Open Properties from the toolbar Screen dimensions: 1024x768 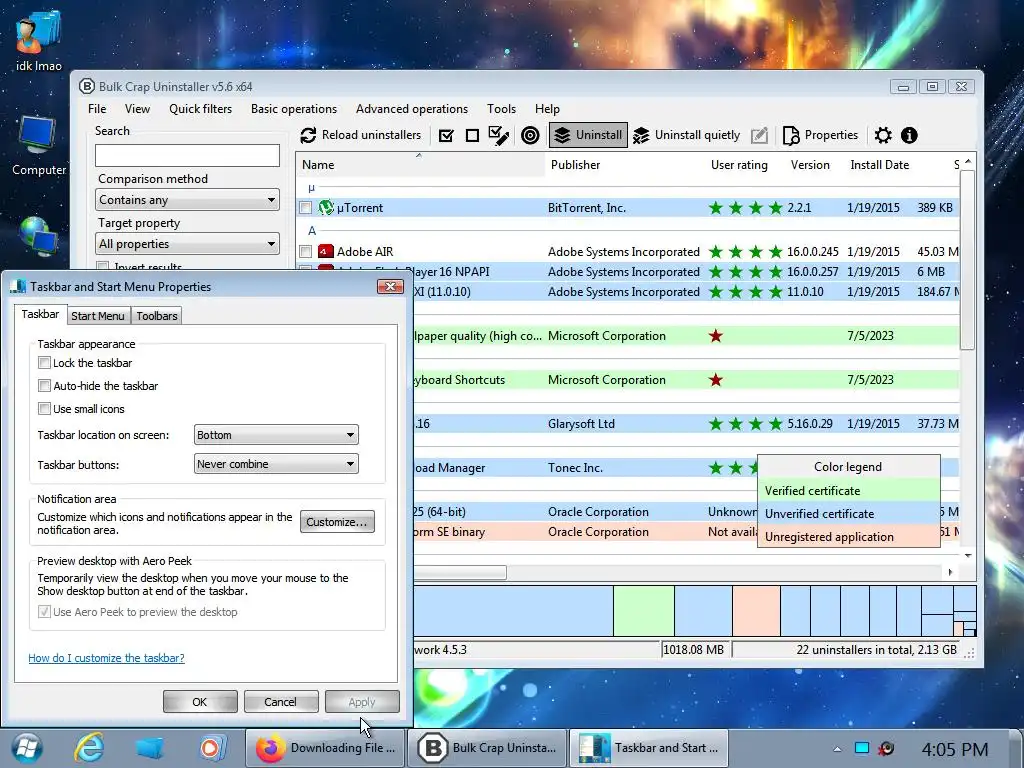pos(820,135)
